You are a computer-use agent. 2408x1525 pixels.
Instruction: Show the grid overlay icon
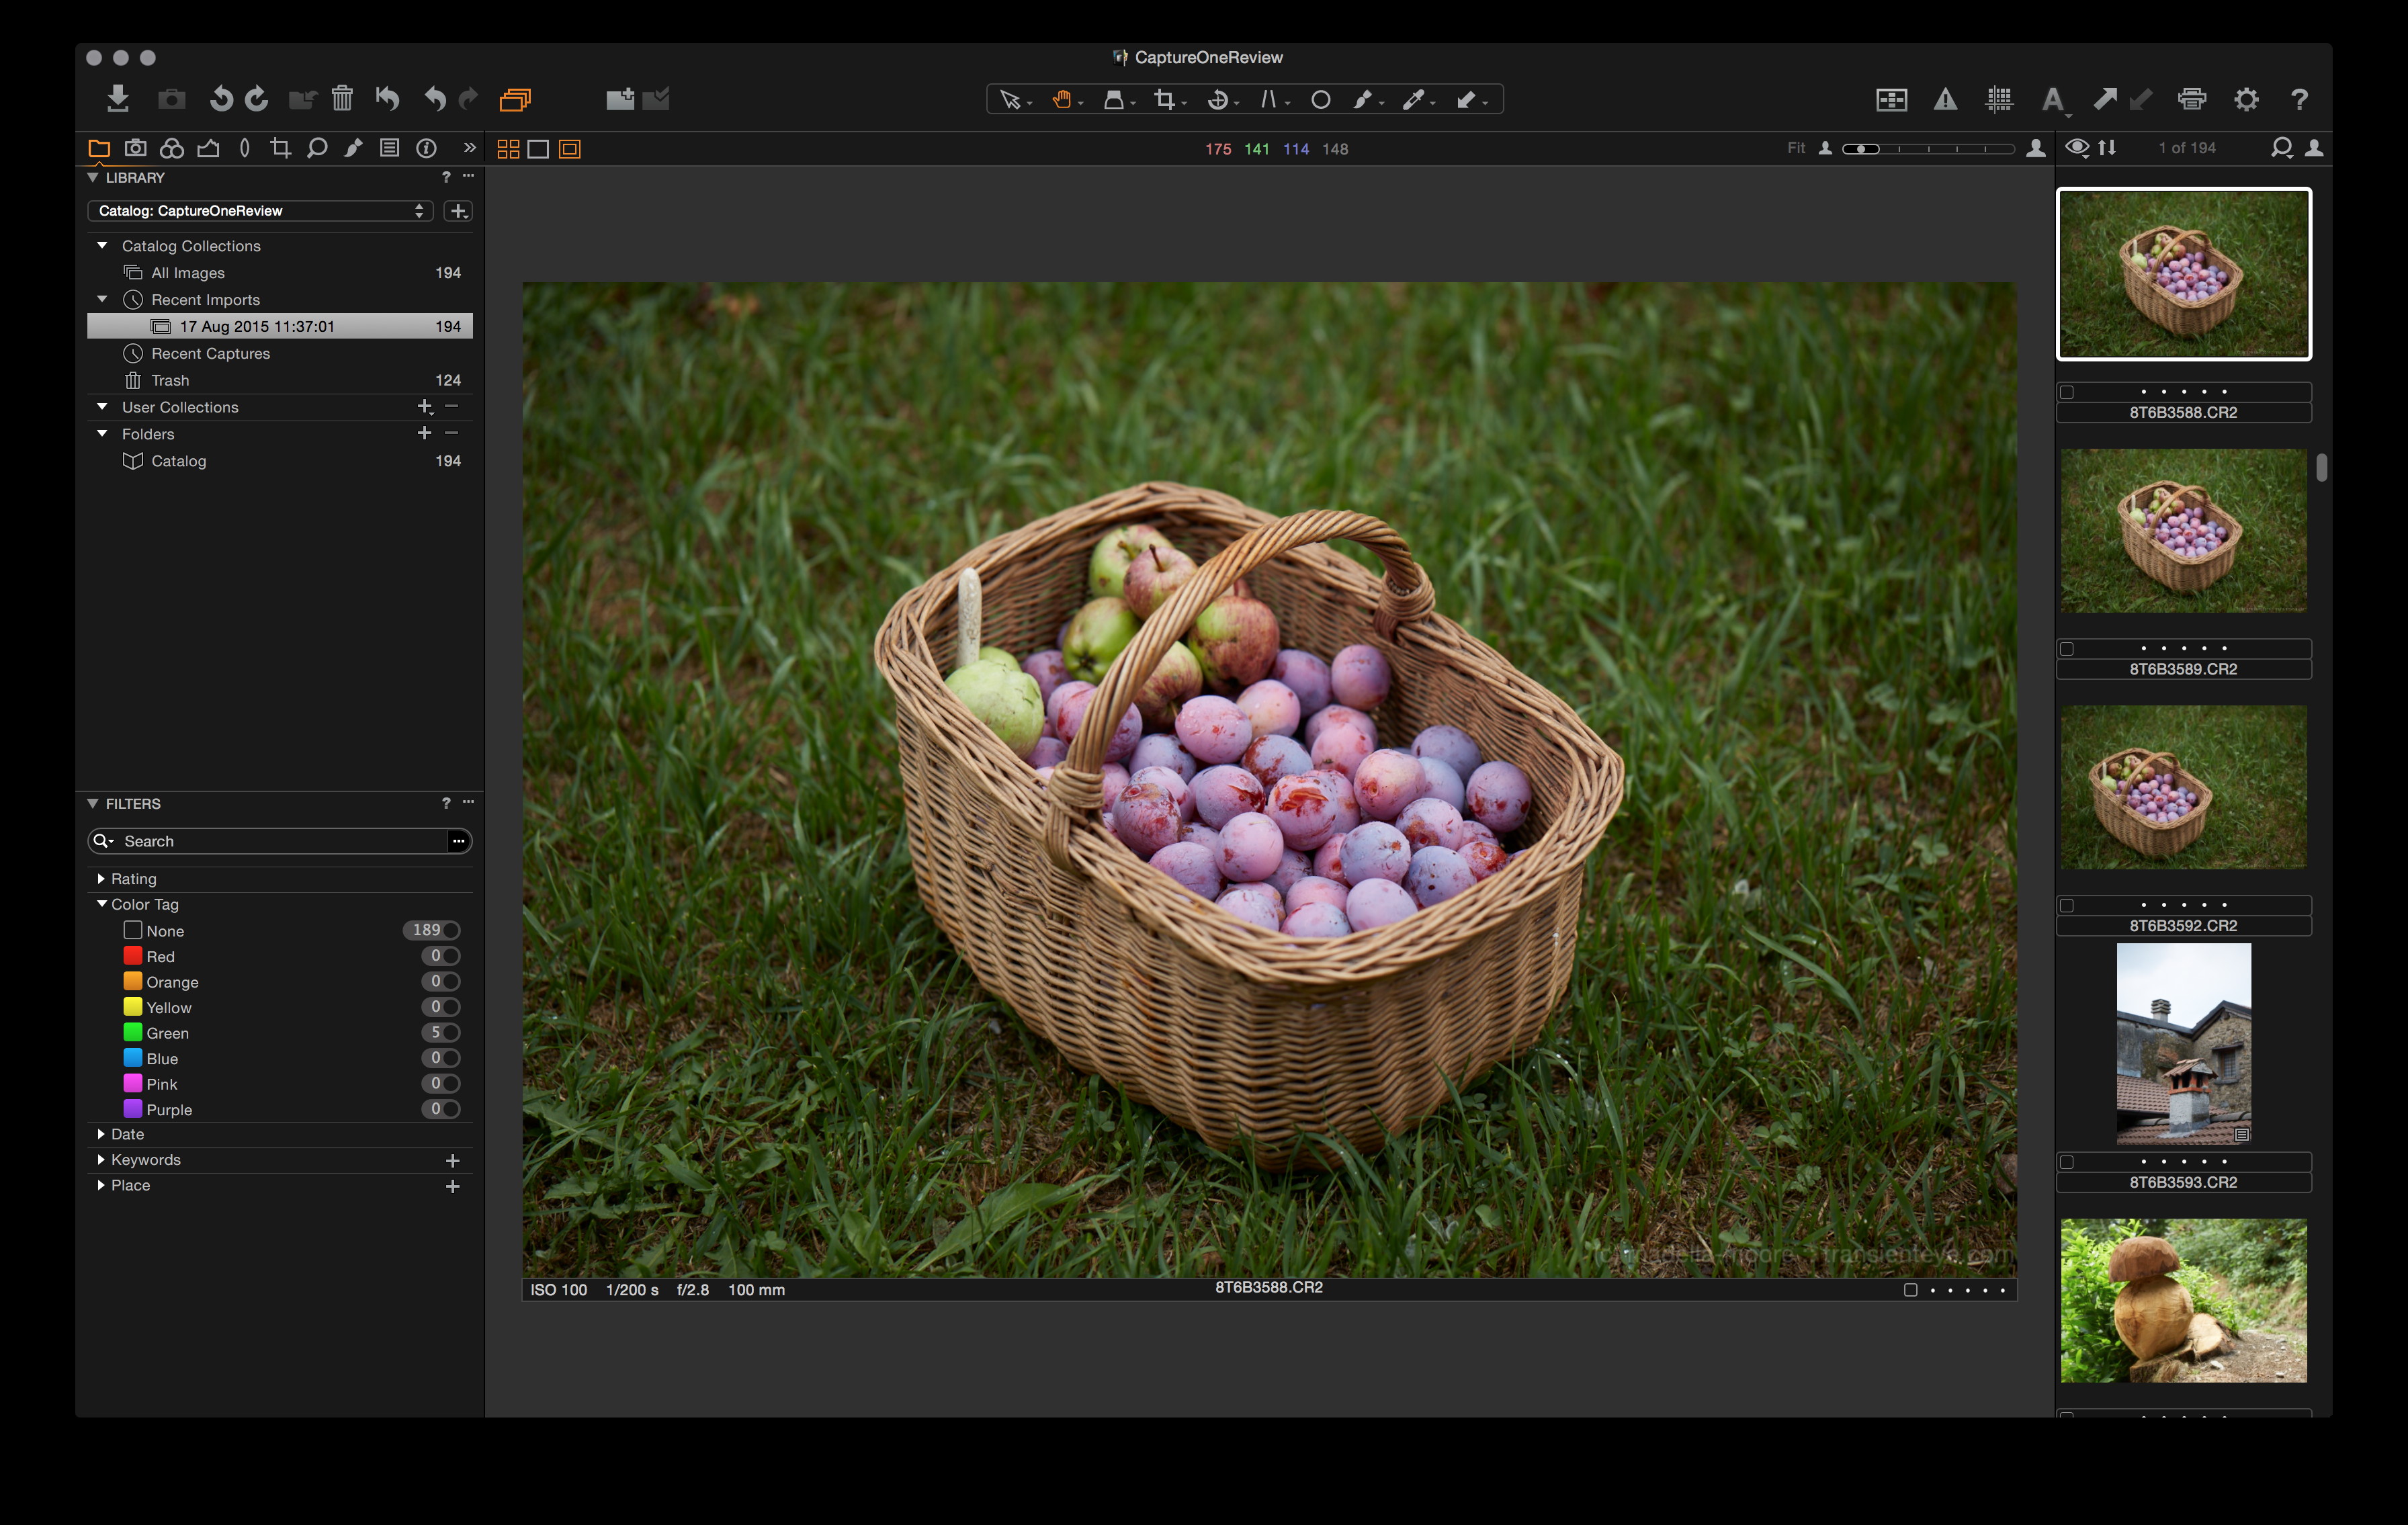[1999, 99]
